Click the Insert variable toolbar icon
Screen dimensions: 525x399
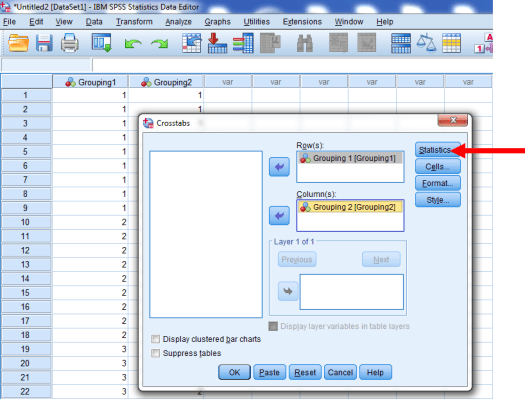click(x=366, y=43)
